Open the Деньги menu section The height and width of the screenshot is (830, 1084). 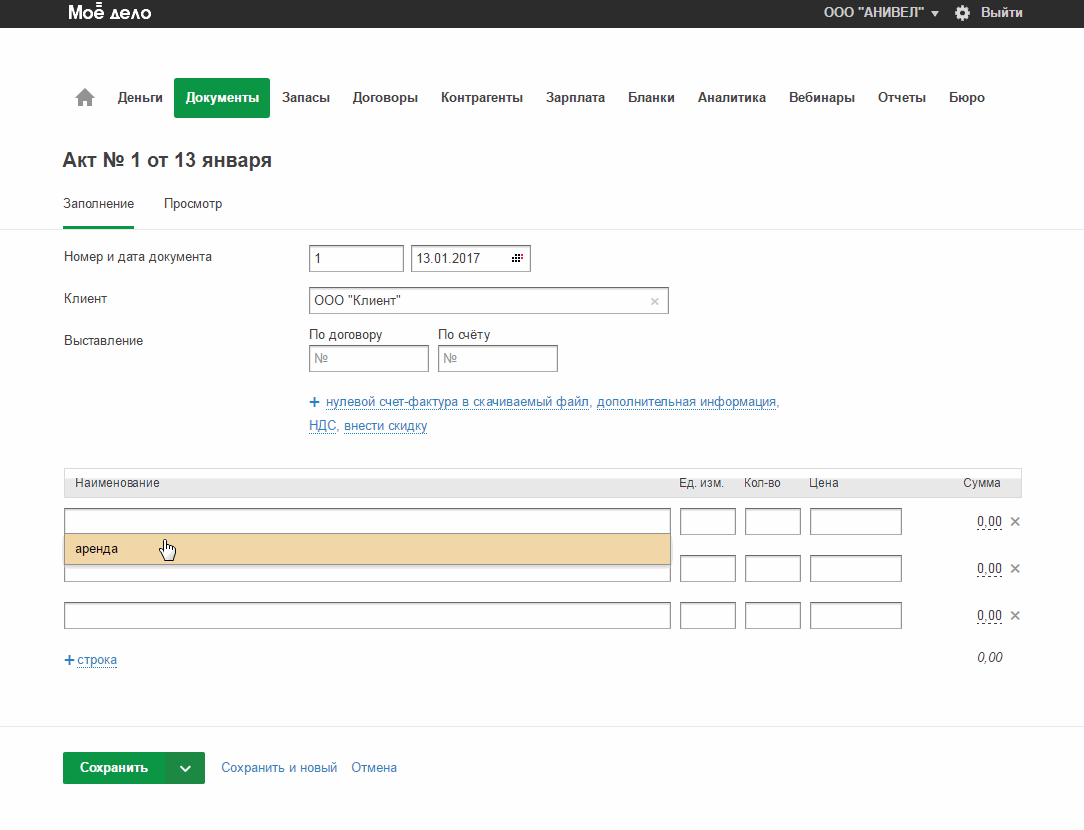tap(140, 98)
